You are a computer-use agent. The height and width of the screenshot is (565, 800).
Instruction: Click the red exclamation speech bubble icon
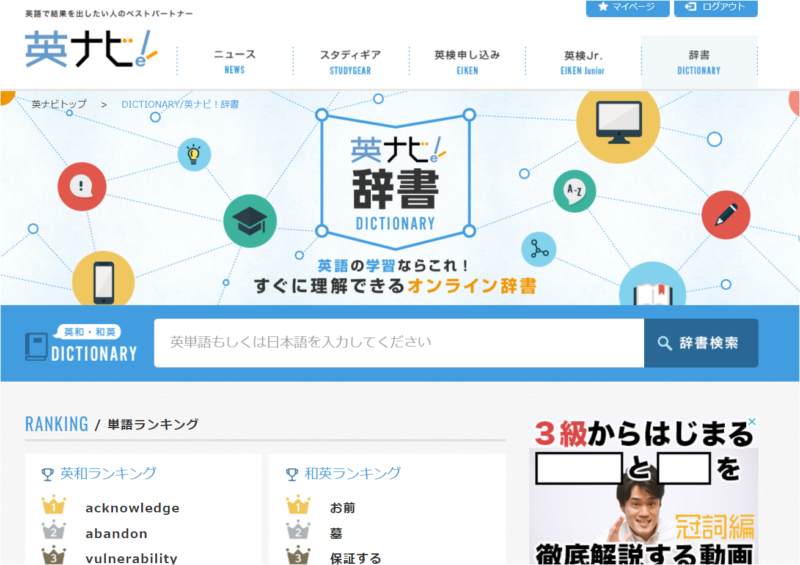[x=82, y=186]
